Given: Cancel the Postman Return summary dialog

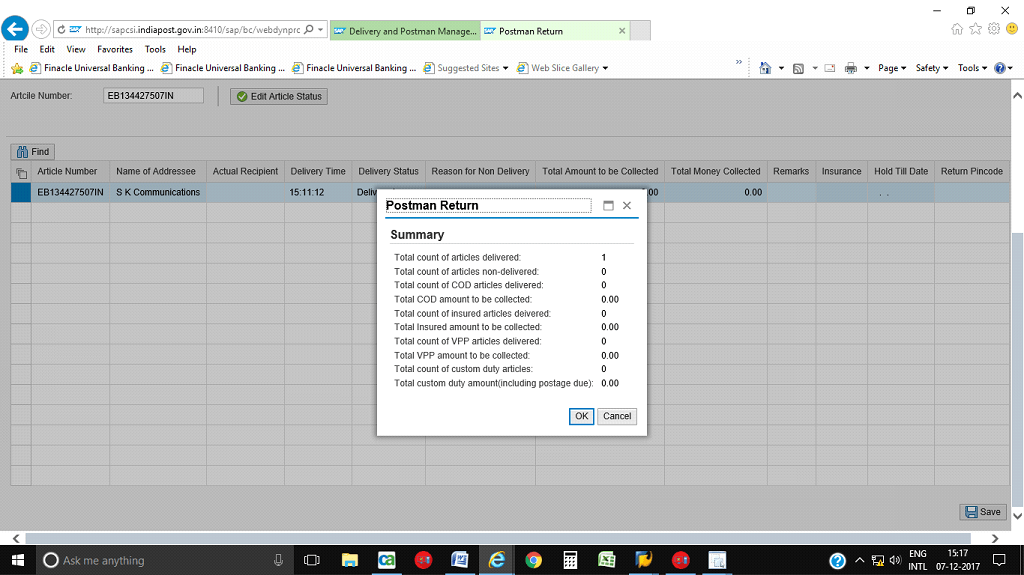Looking at the screenshot, I should click(617, 416).
